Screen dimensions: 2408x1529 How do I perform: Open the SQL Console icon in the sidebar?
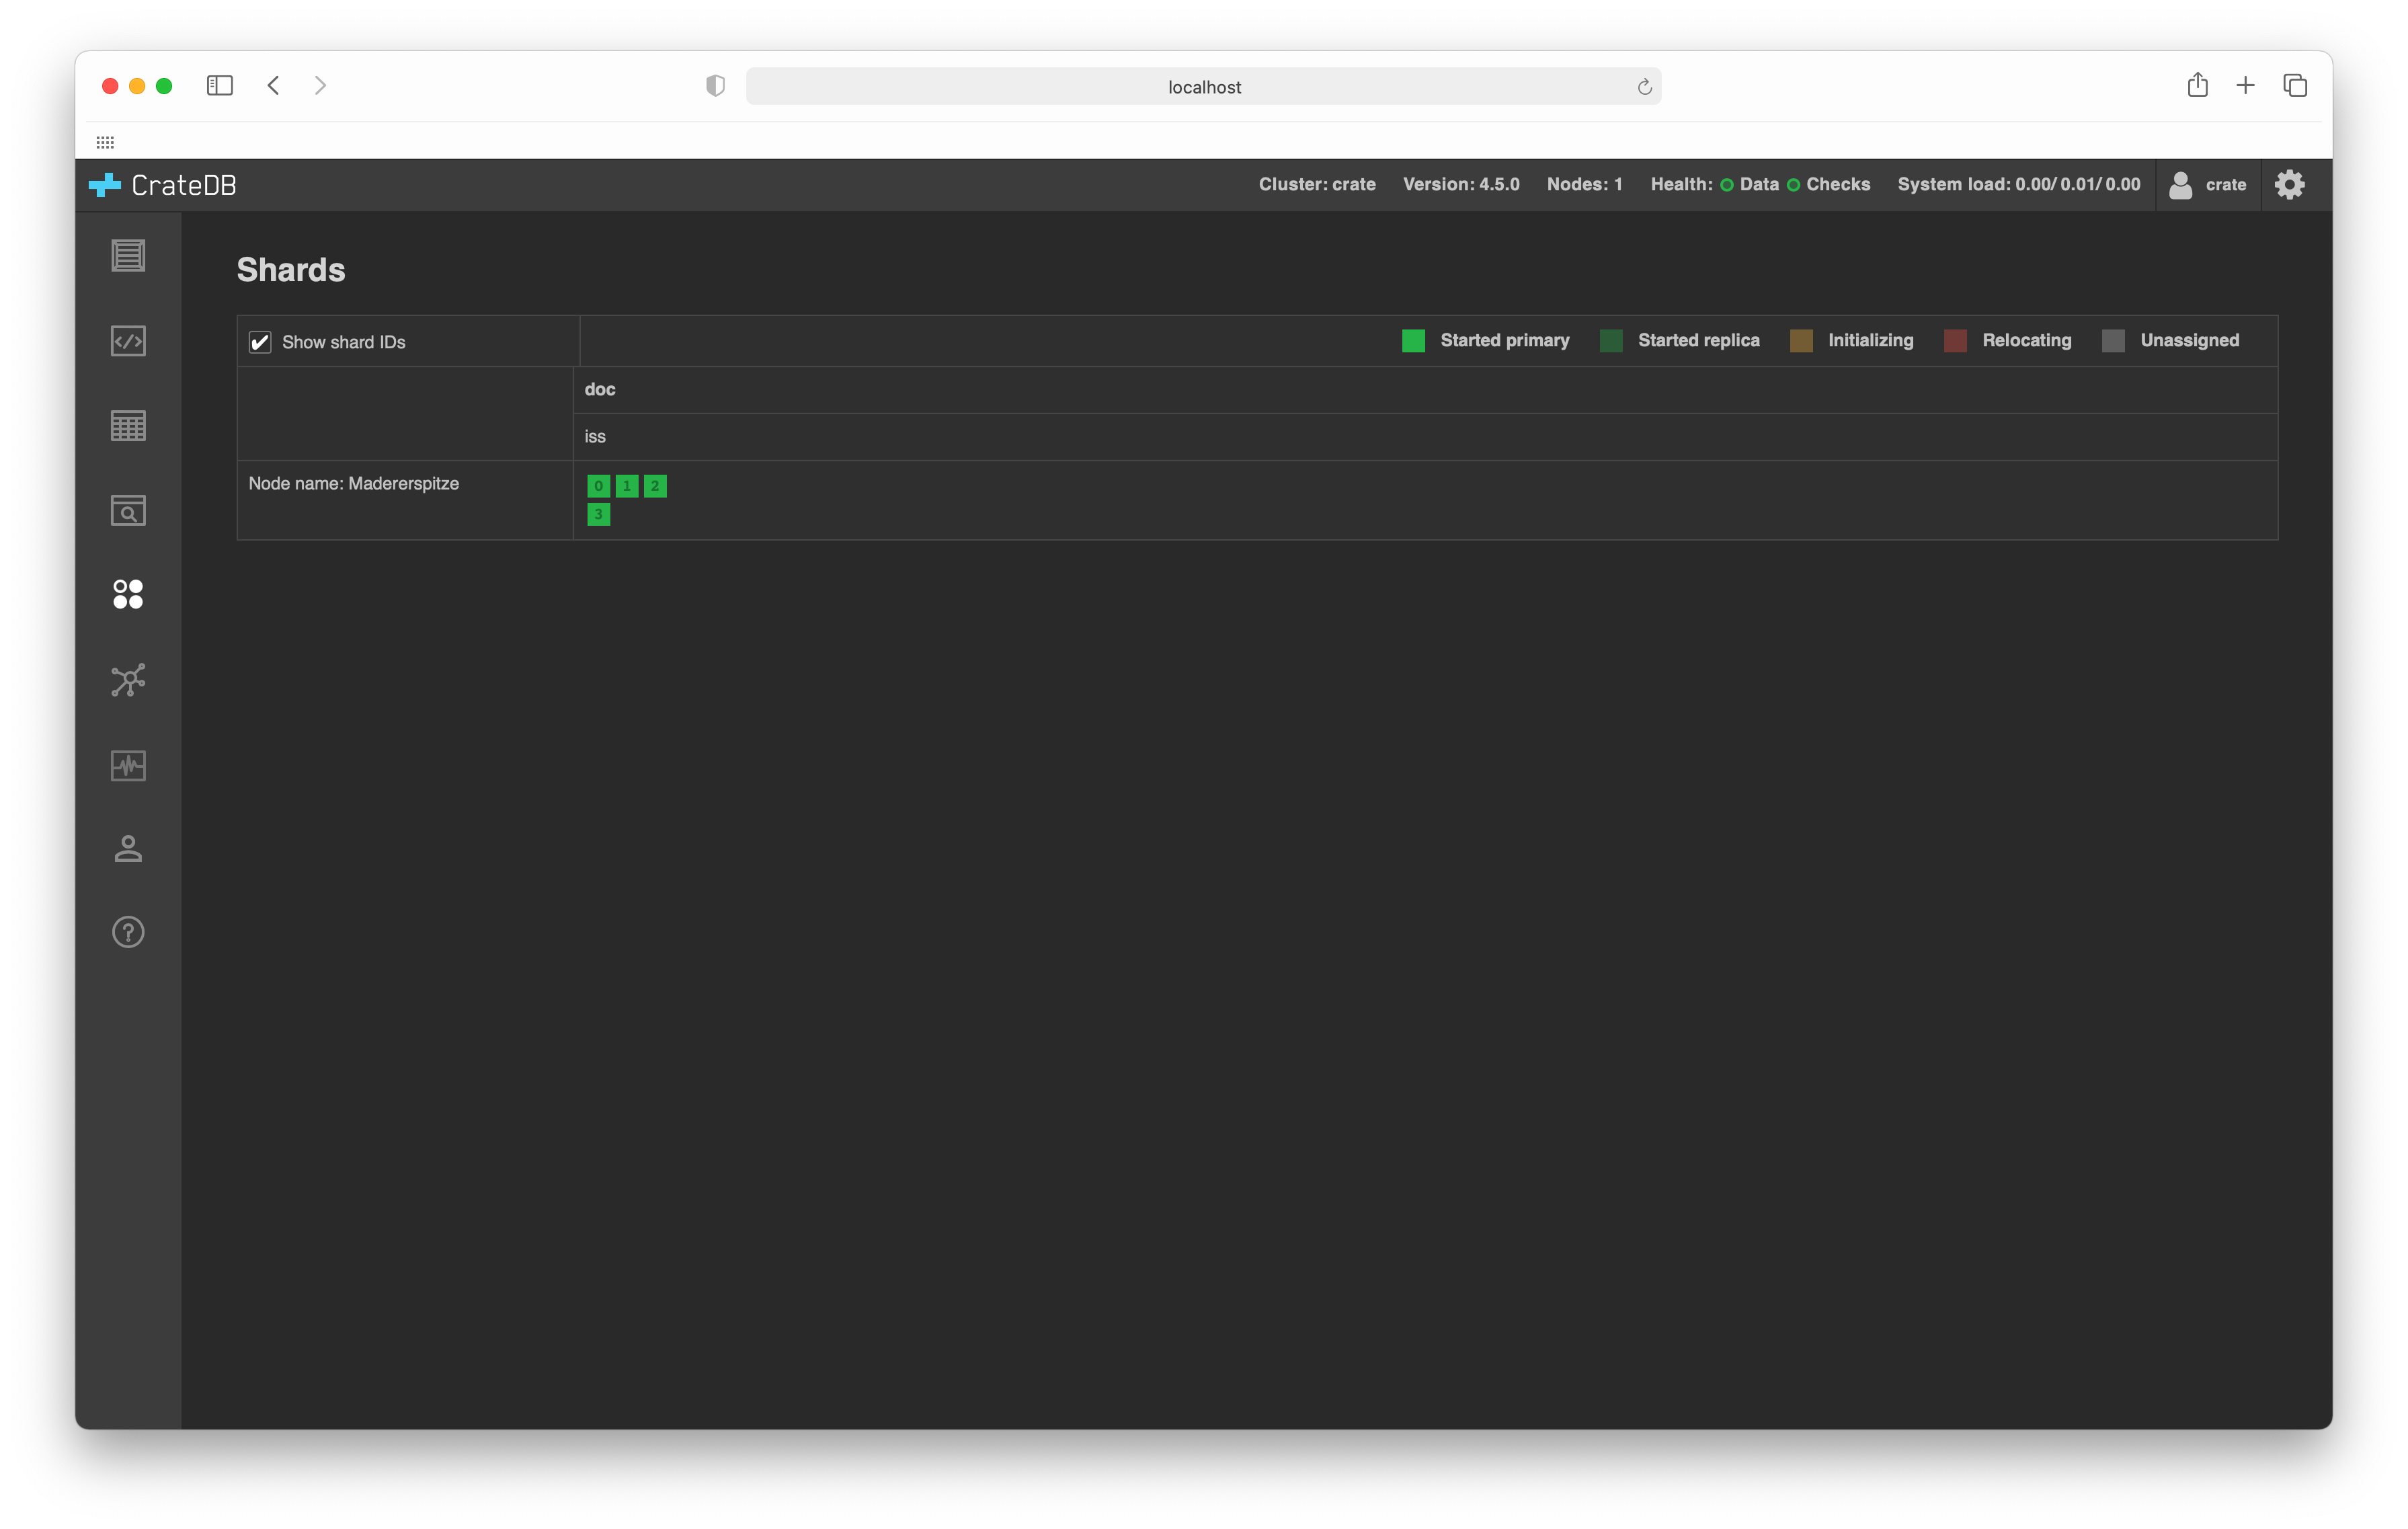coord(128,341)
